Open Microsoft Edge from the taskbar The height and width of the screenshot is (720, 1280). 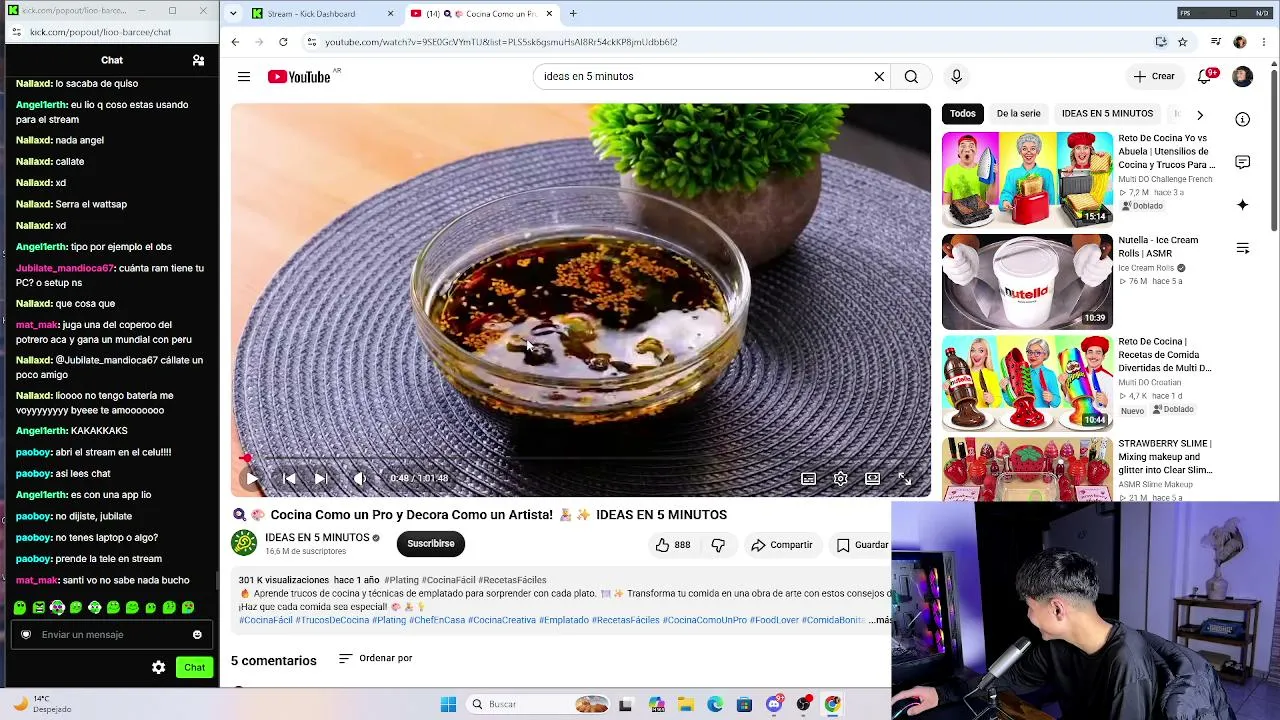click(715, 704)
